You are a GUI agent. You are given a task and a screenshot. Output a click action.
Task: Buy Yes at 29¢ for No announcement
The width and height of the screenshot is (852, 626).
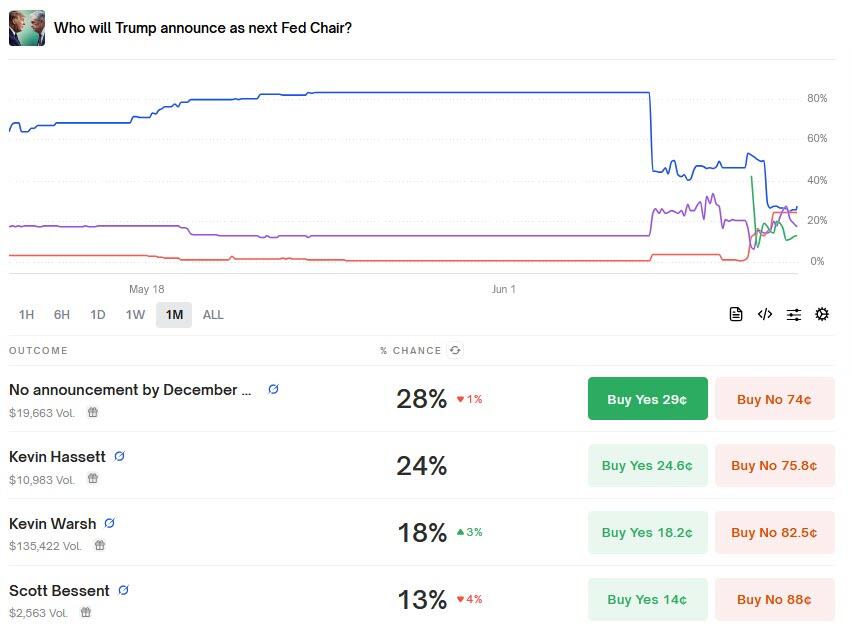647,399
